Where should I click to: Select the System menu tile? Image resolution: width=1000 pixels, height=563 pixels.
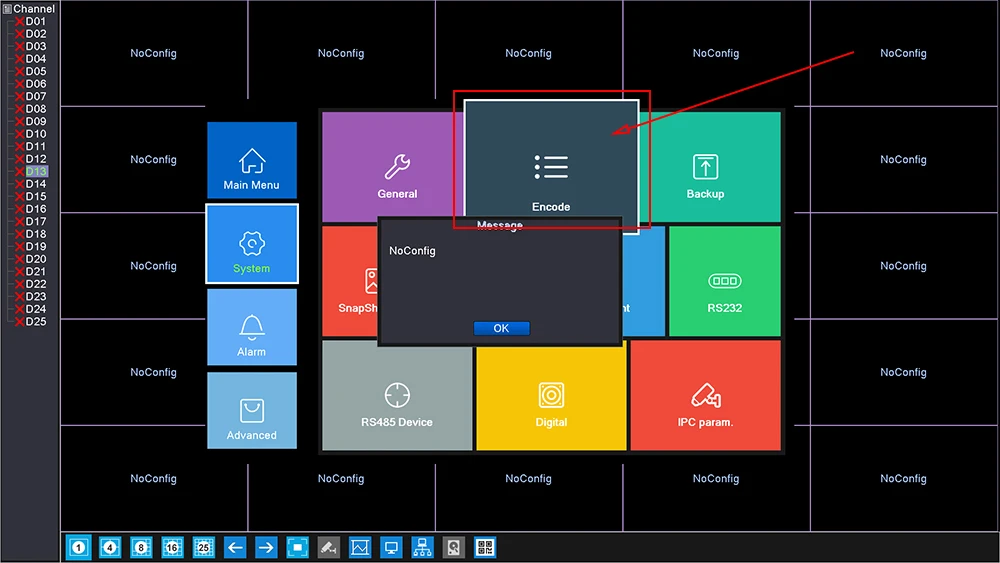pos(252,244)
